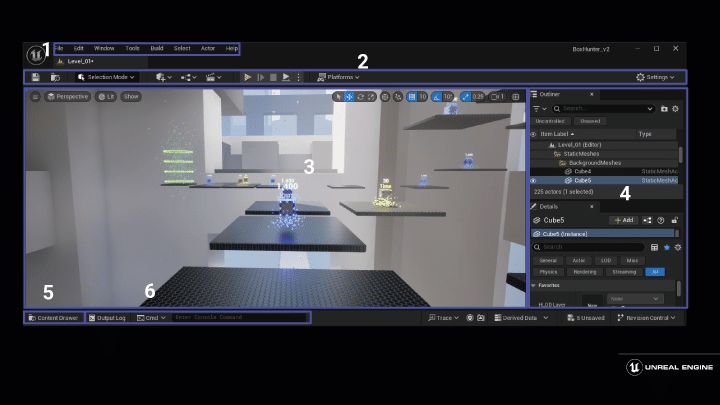Toggle the Uncontrolled filter chip
The image size is (720, 405).
point(550,121)
